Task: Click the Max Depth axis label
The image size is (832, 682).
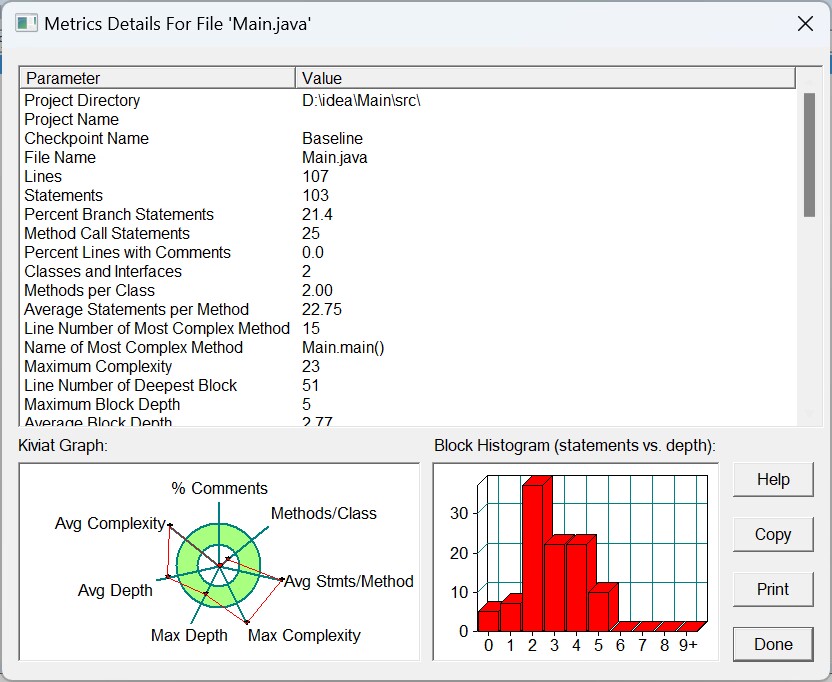Action: click(189, 635)
